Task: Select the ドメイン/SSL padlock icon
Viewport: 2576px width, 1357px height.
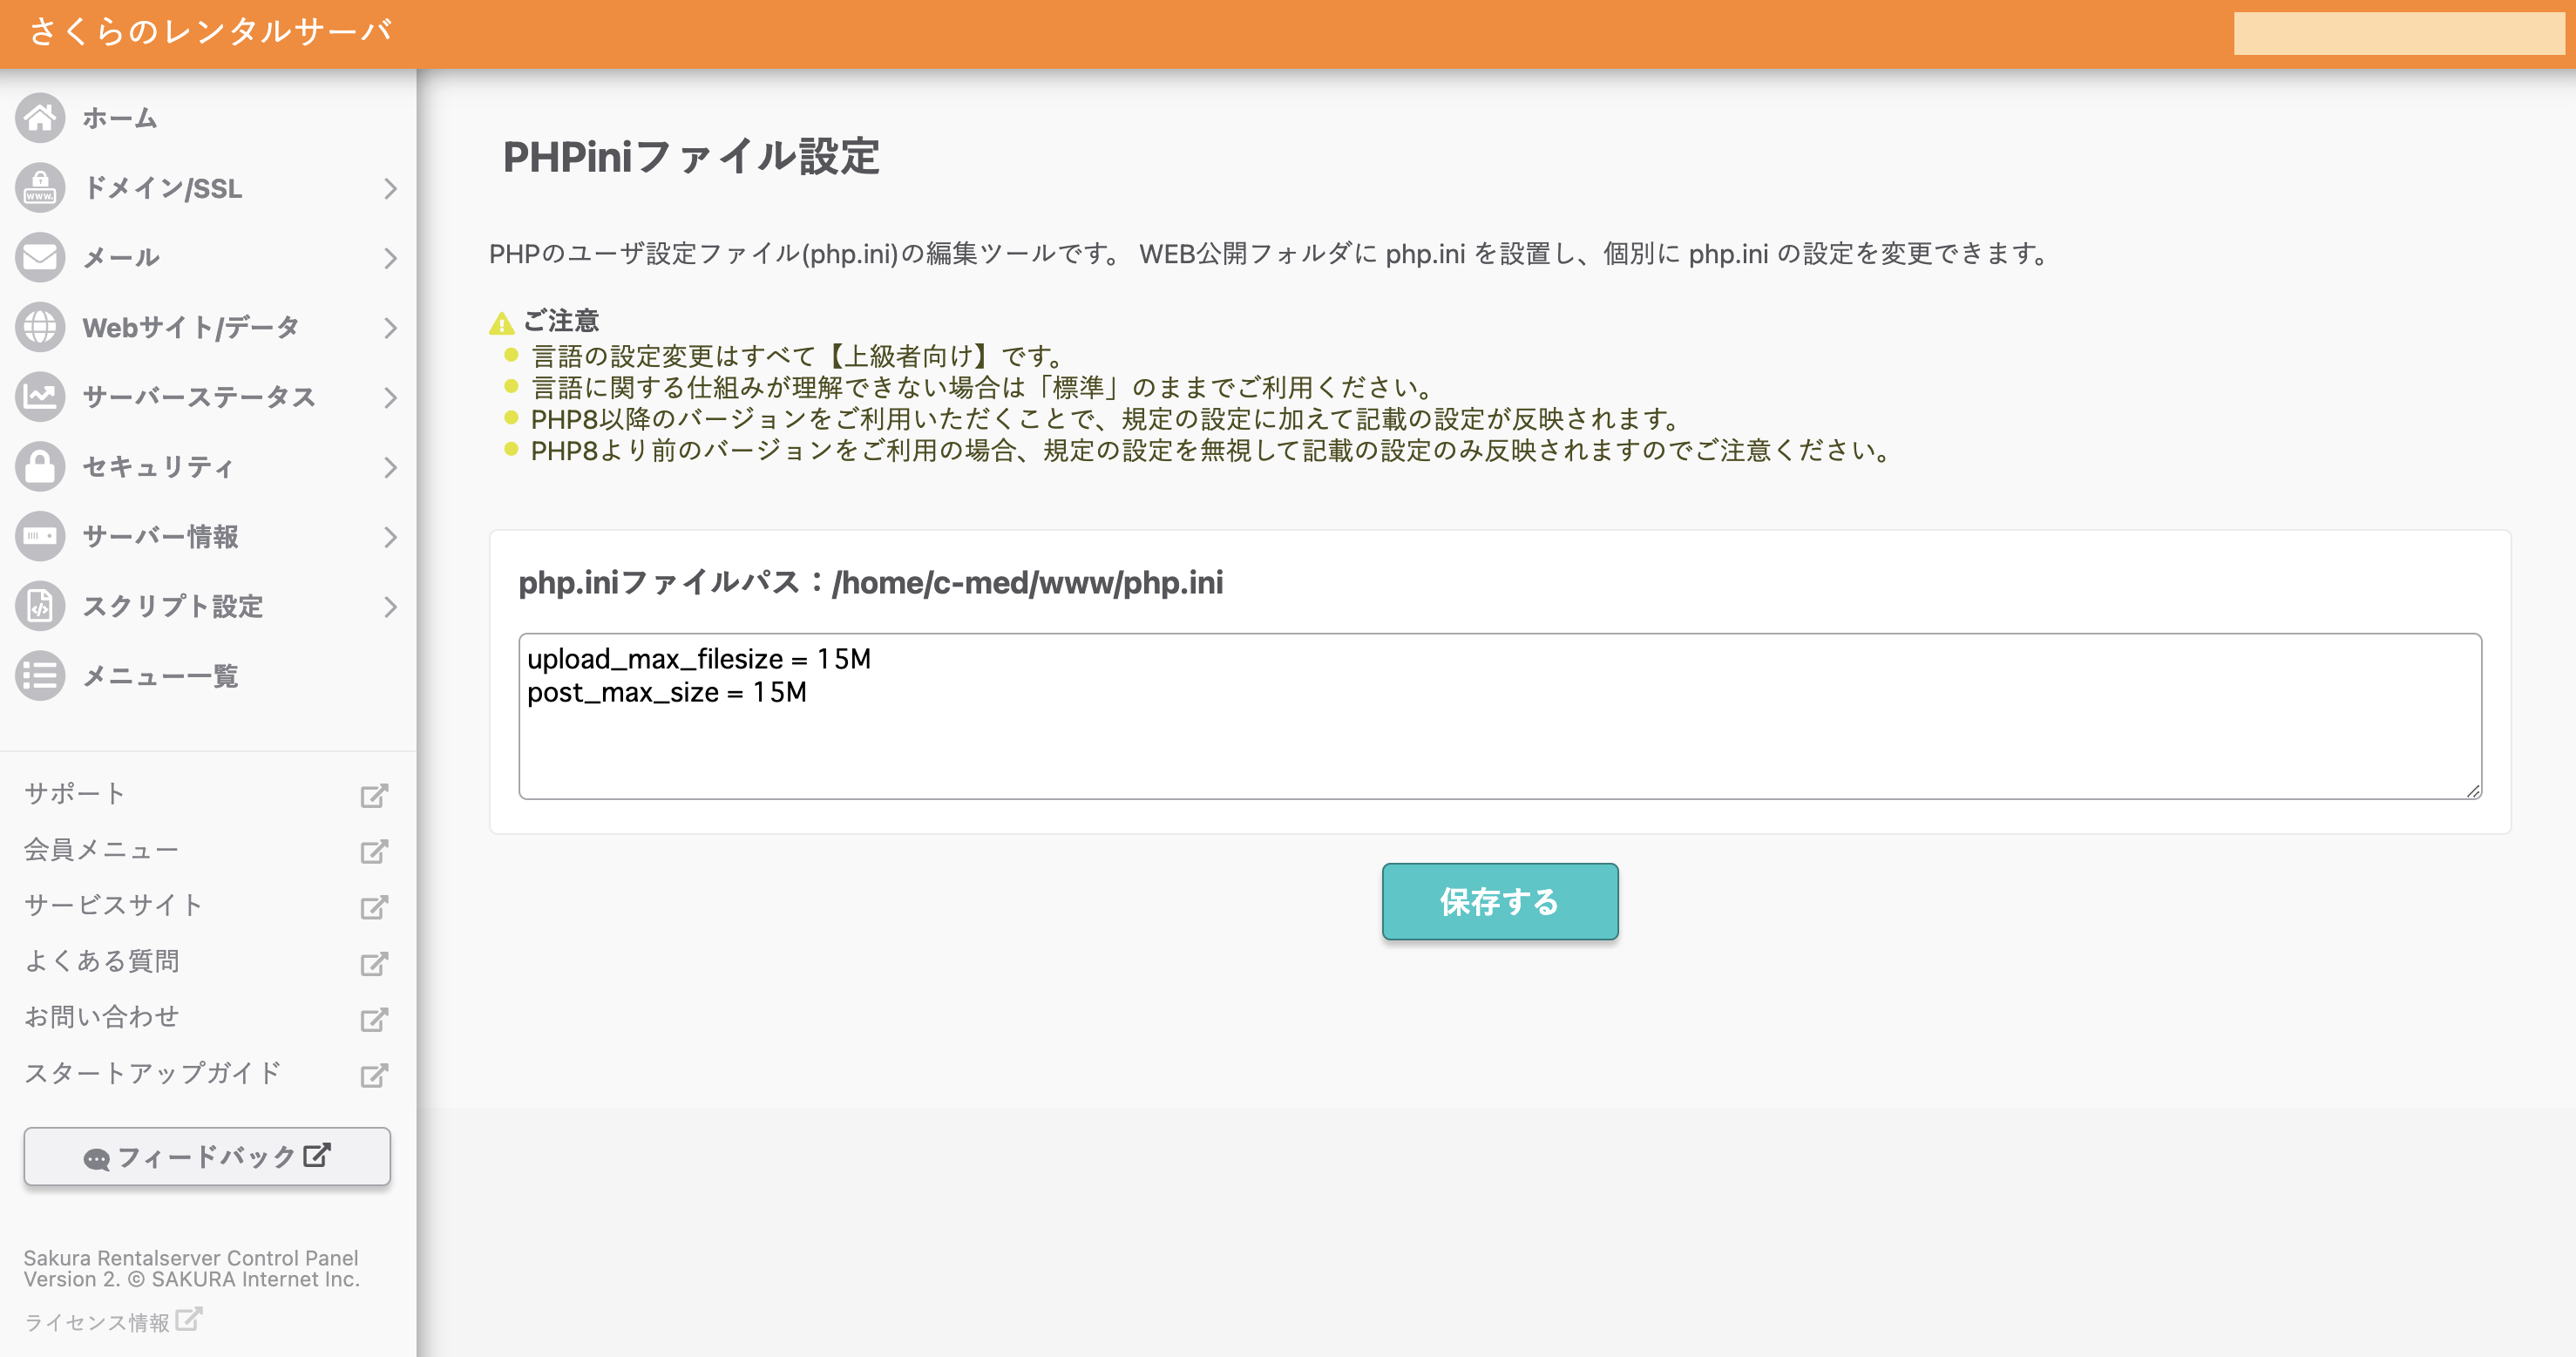Action: (x=40, y=187)
